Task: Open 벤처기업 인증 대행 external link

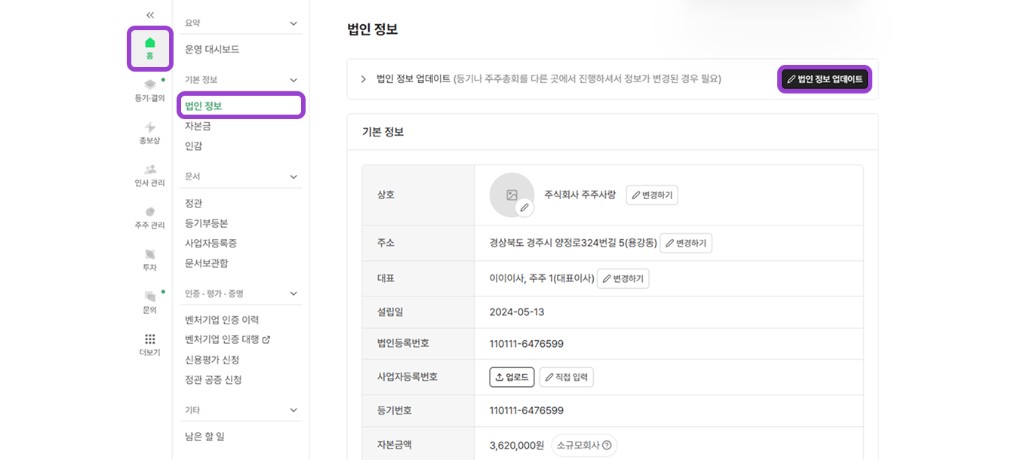Action: coord(227,340)
